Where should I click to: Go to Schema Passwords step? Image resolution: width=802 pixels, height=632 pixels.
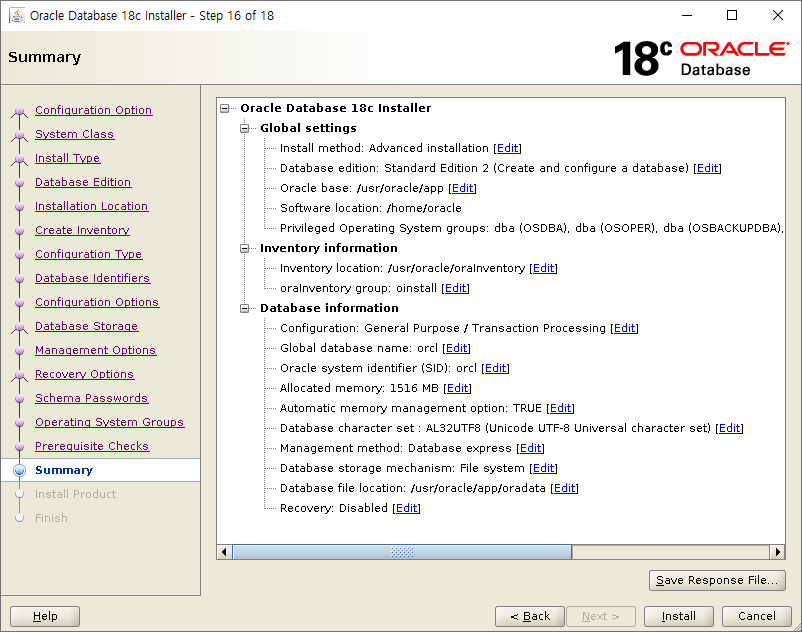[92, 398]
